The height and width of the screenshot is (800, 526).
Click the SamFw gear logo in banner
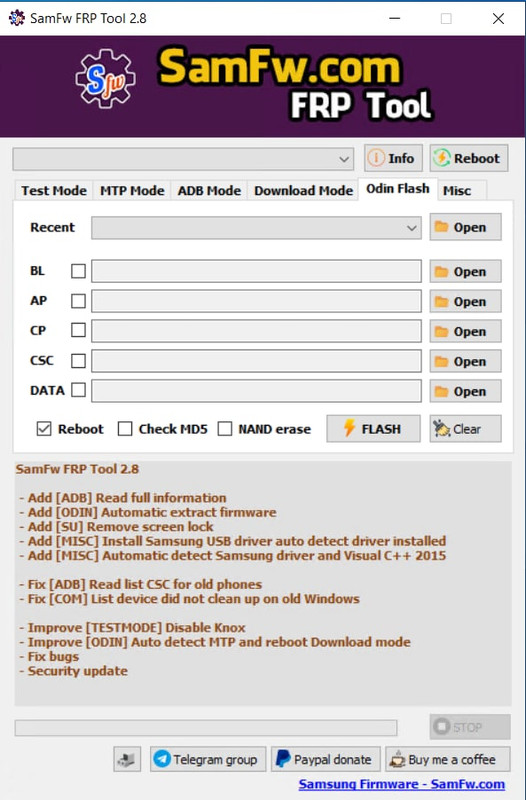[106, 79]
